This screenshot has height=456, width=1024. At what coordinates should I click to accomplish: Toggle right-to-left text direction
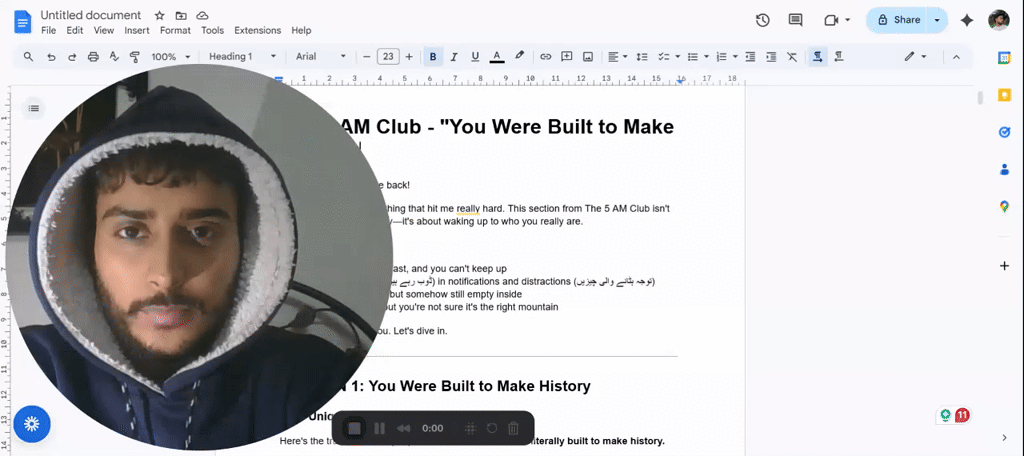tap(839, 57)
